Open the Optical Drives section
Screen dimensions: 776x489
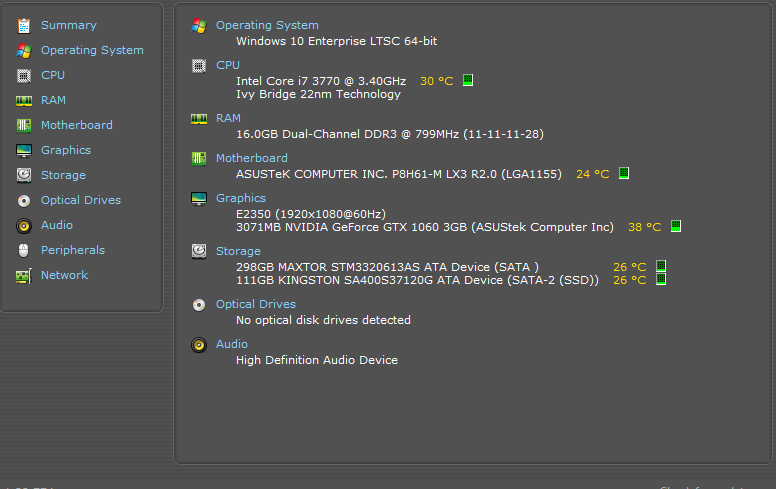(x=80, y=200)
